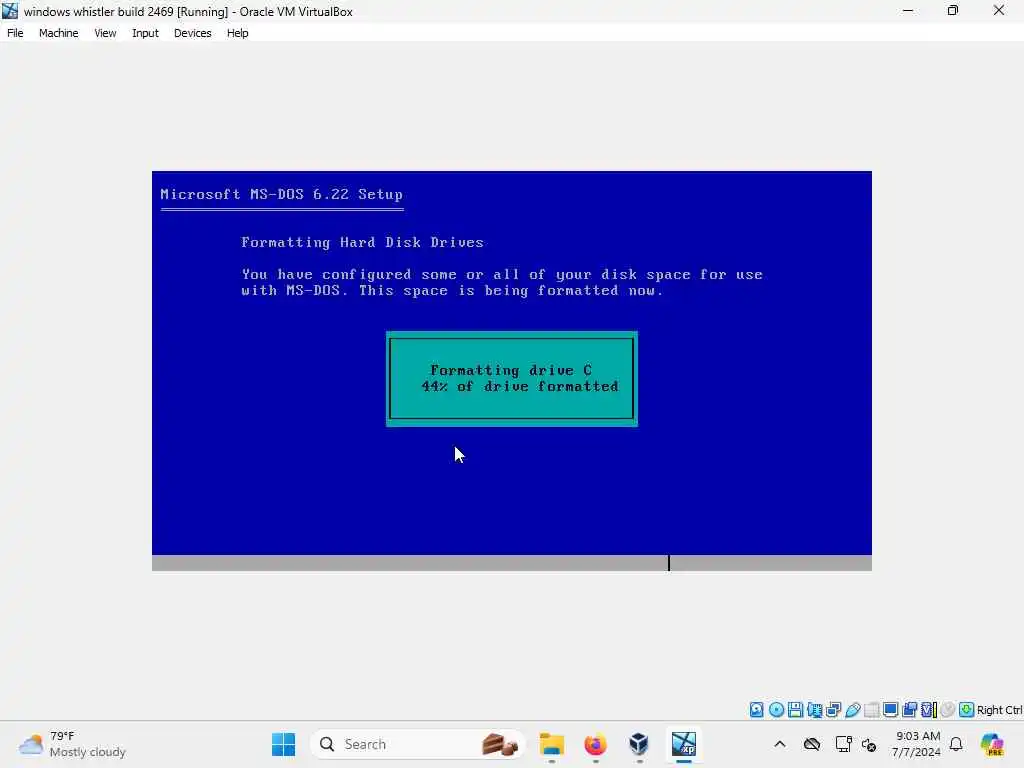1024x768 pixels.
Task: Click the '44% of drive formatted' text
Action: point(520,387)
